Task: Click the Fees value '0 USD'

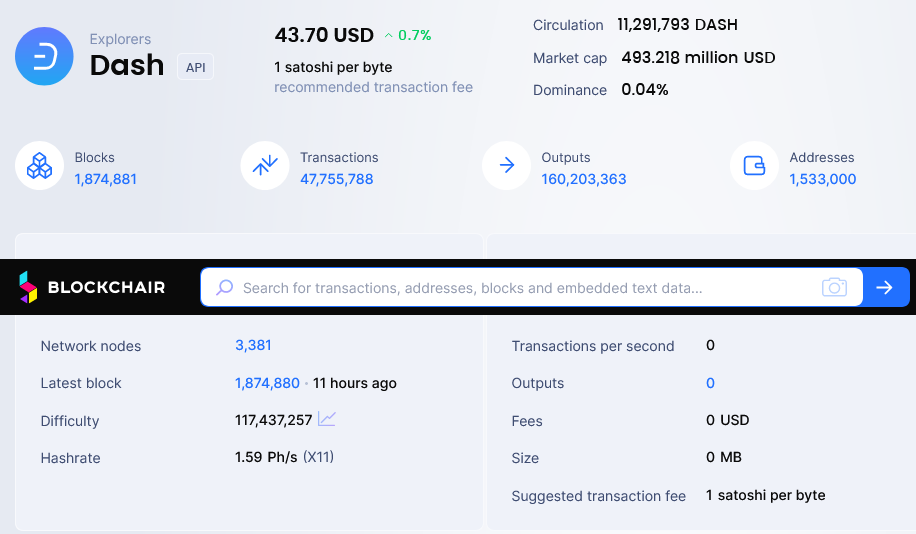Action: tap(727, 420)
